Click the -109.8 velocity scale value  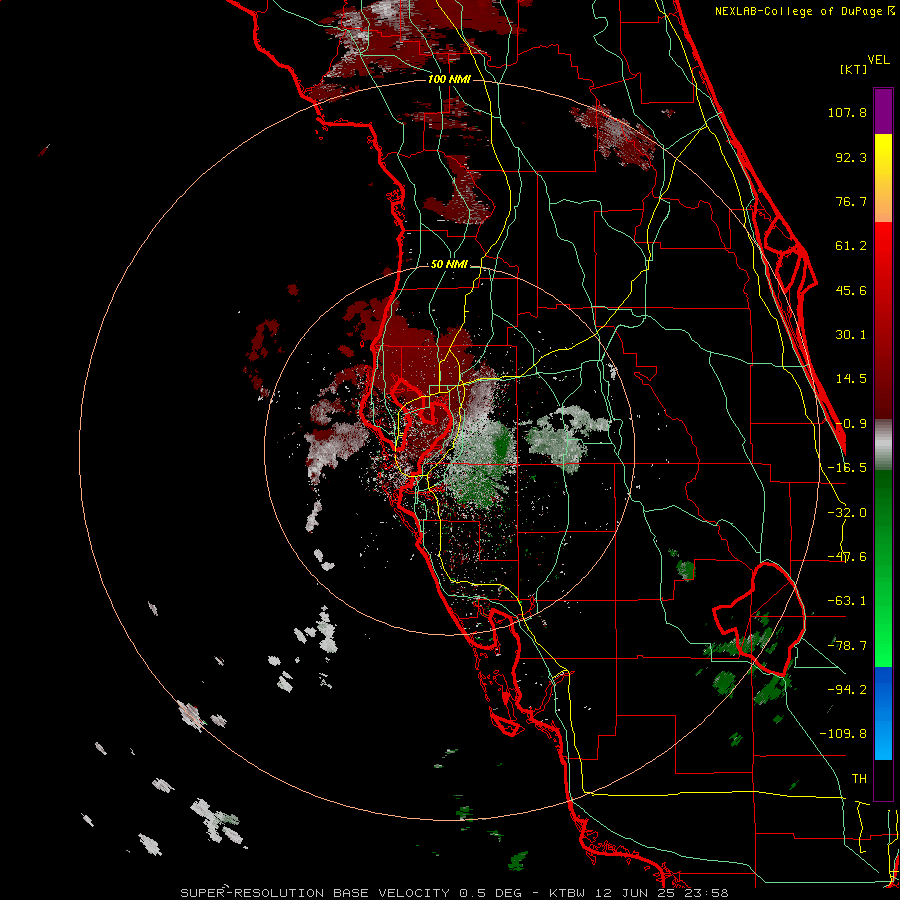click(x=843, y=734)
